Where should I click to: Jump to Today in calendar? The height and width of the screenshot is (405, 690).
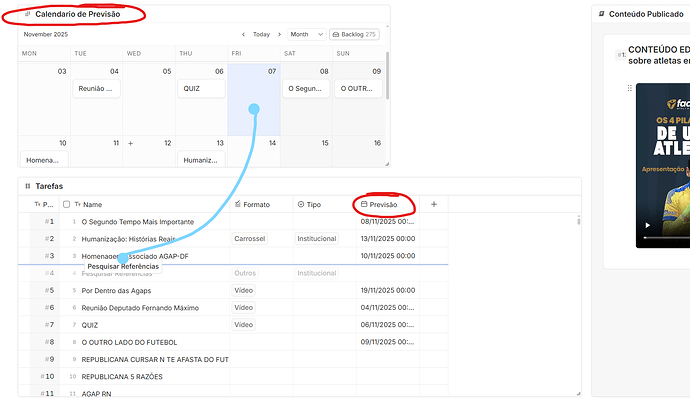pyautogui.click(x=261, y=34)
